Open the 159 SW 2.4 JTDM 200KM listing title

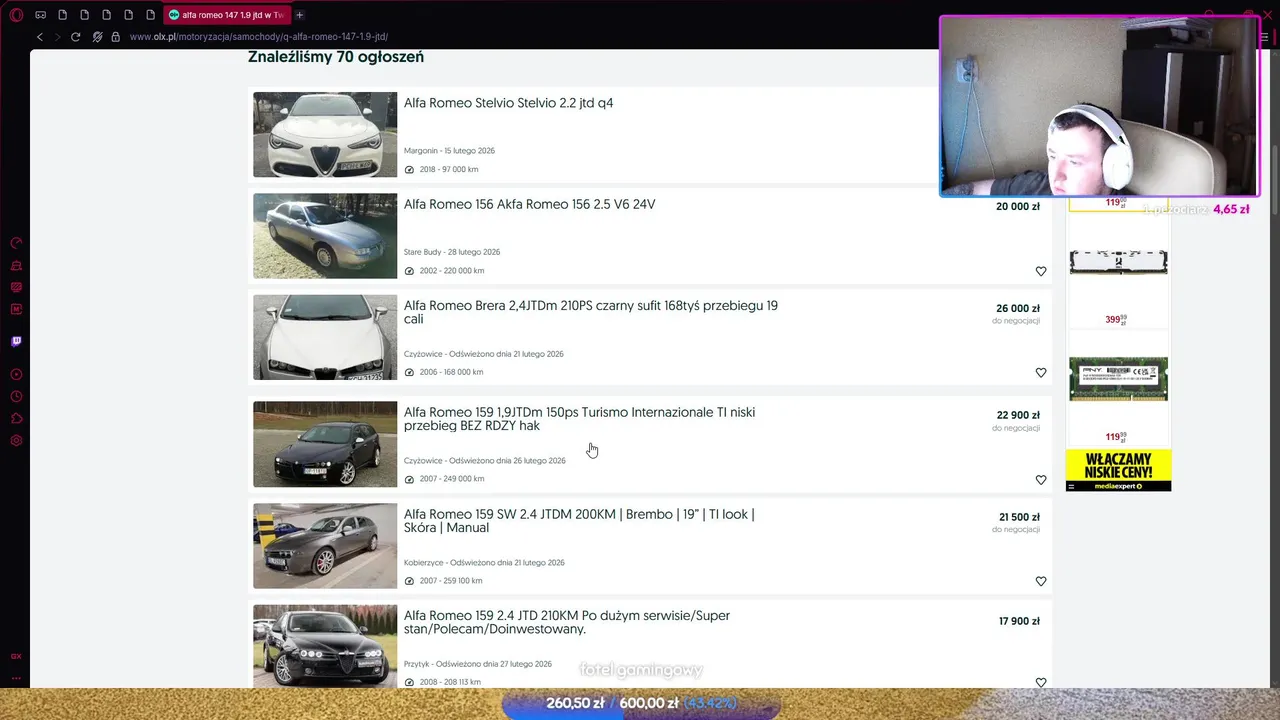pyautogui.click(x=579, y=521)
